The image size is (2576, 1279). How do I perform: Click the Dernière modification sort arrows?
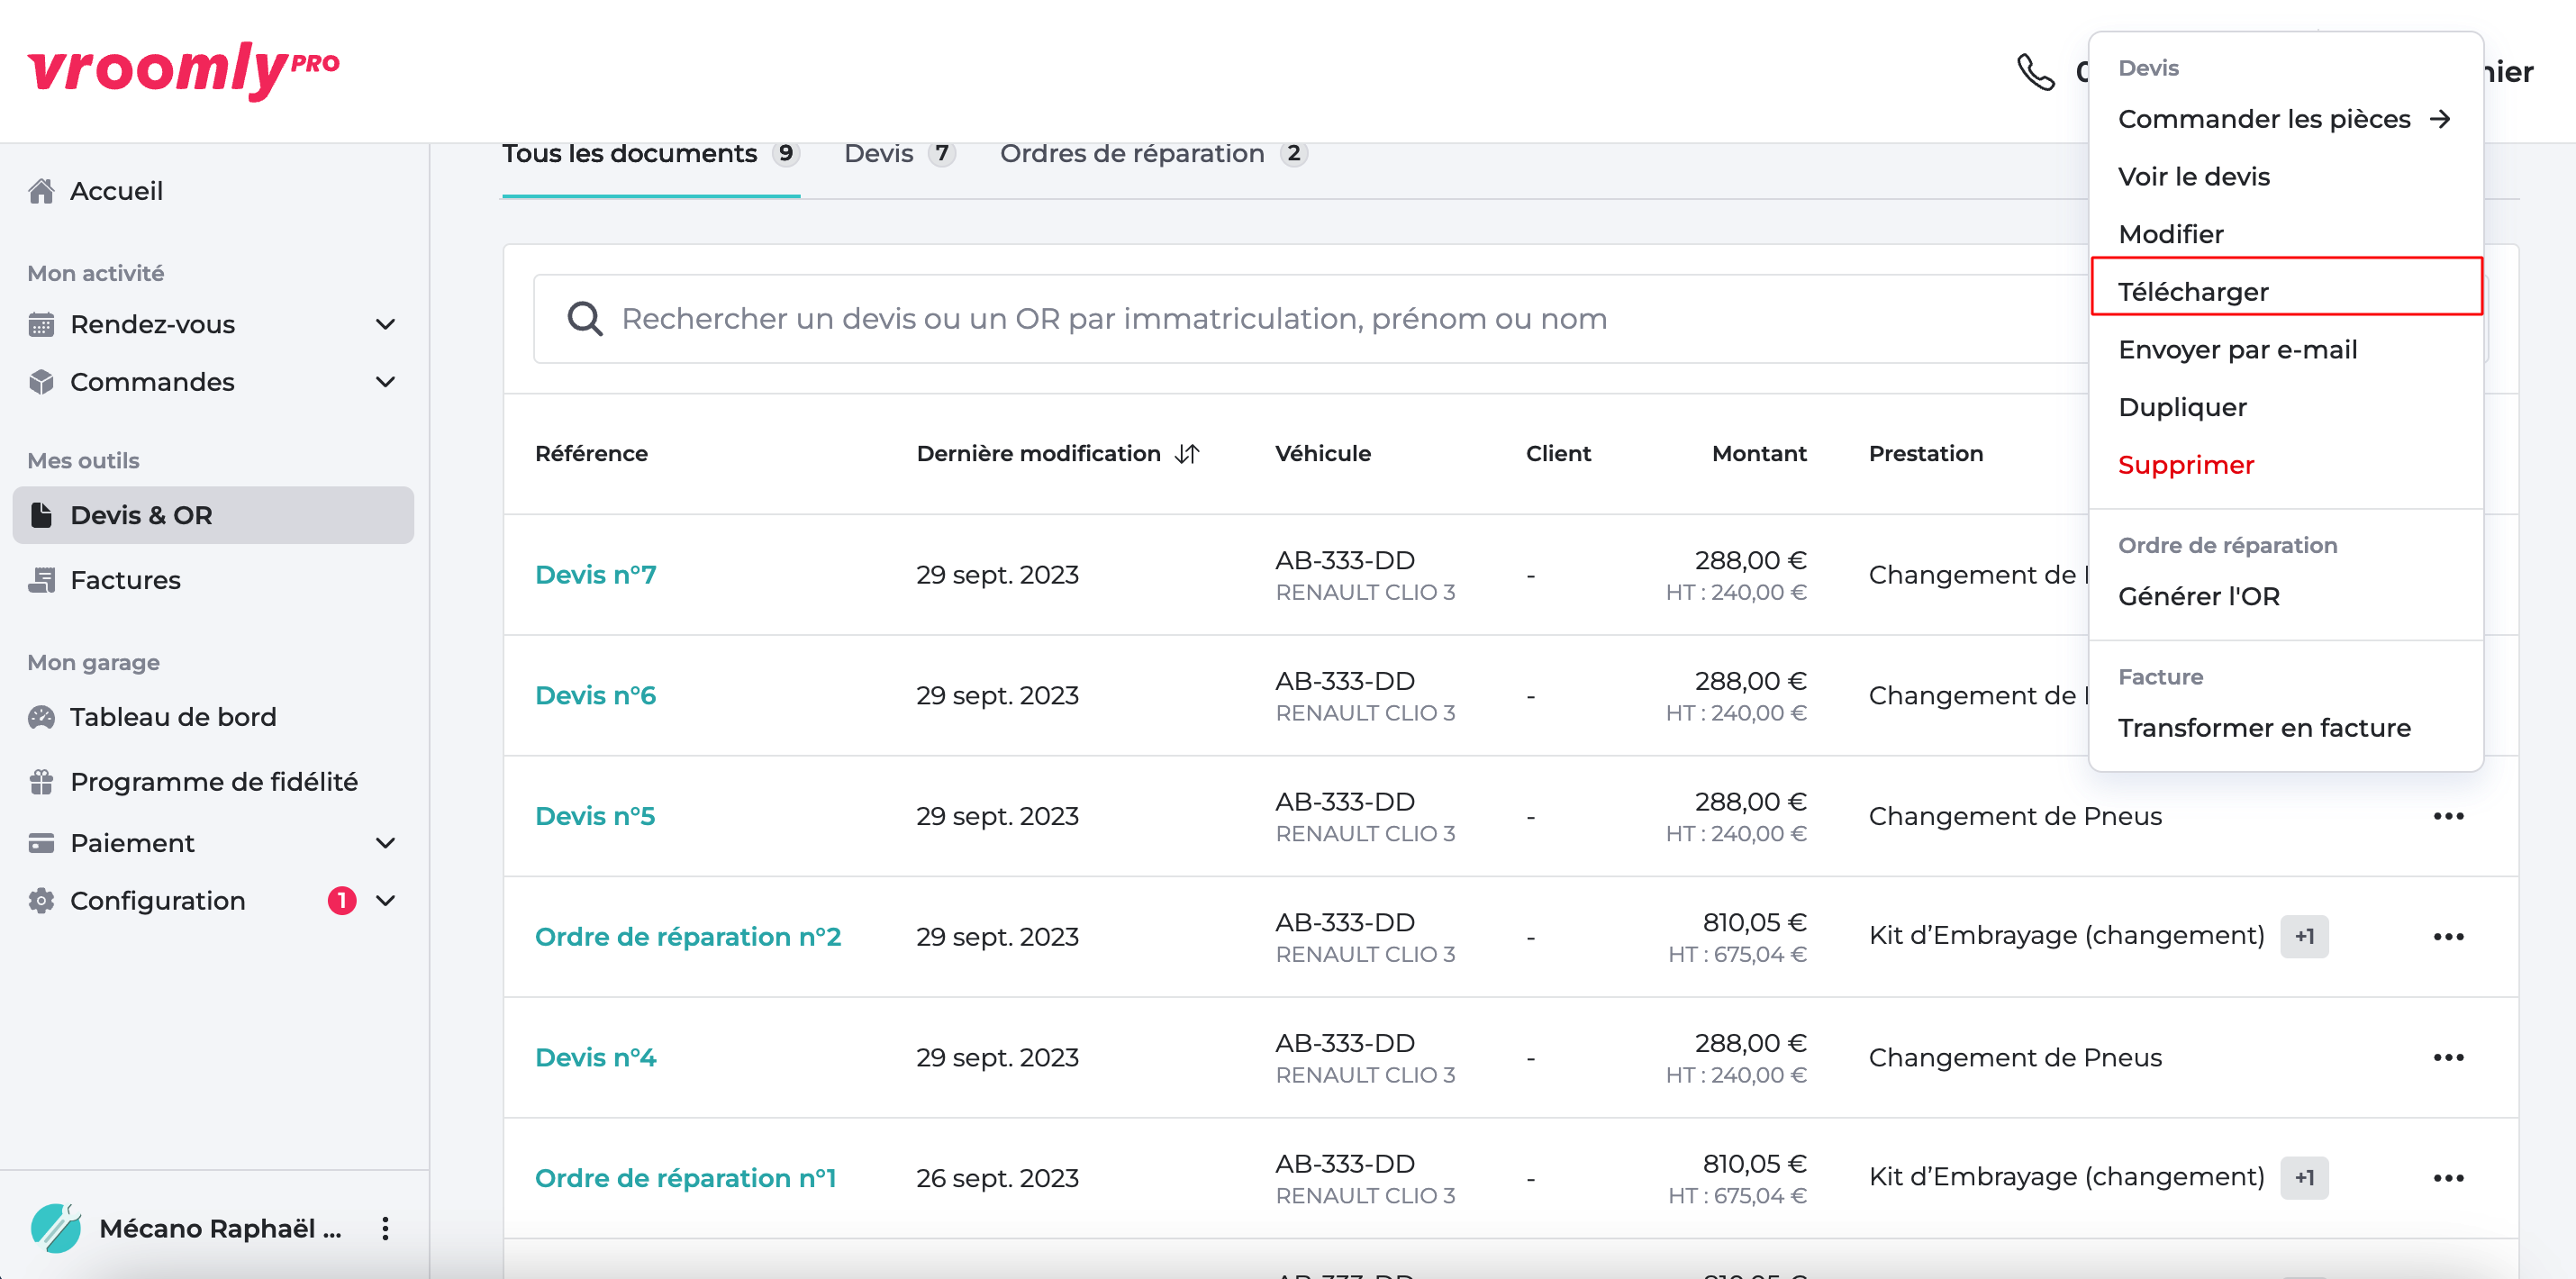click(1187, 454)
